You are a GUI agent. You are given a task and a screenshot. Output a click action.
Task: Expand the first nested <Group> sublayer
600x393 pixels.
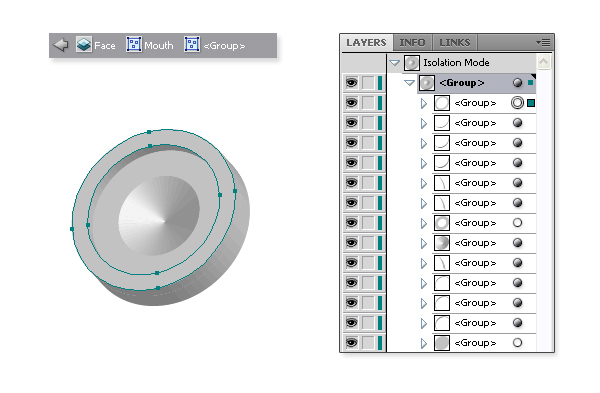click(424, 103)
